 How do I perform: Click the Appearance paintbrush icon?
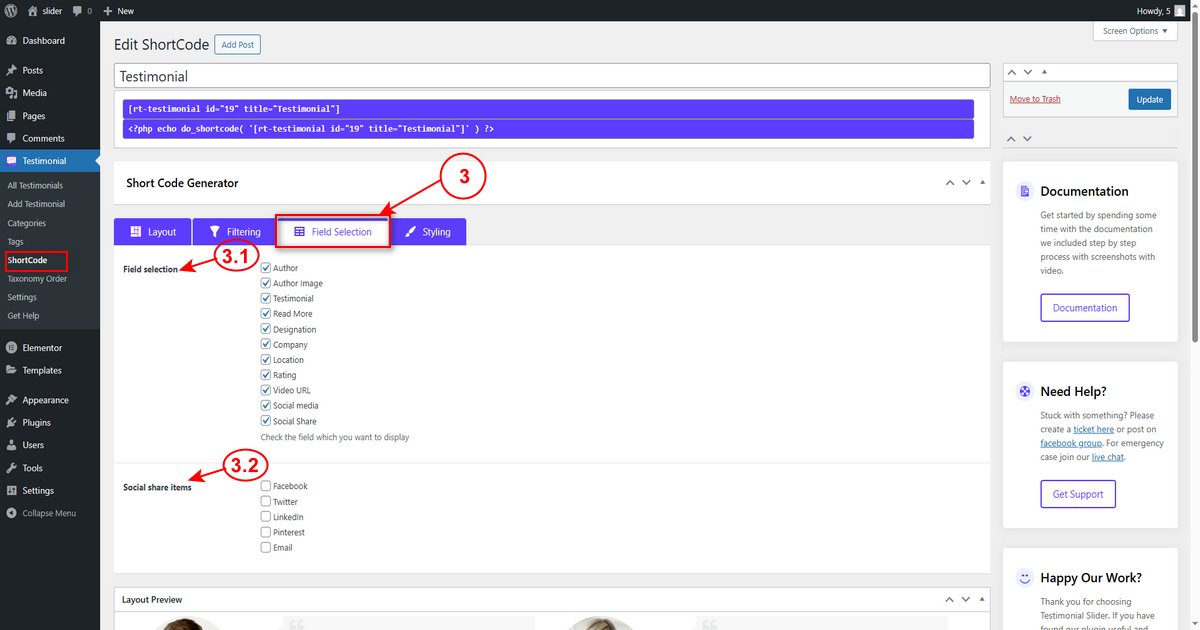[x=11, y=400]
